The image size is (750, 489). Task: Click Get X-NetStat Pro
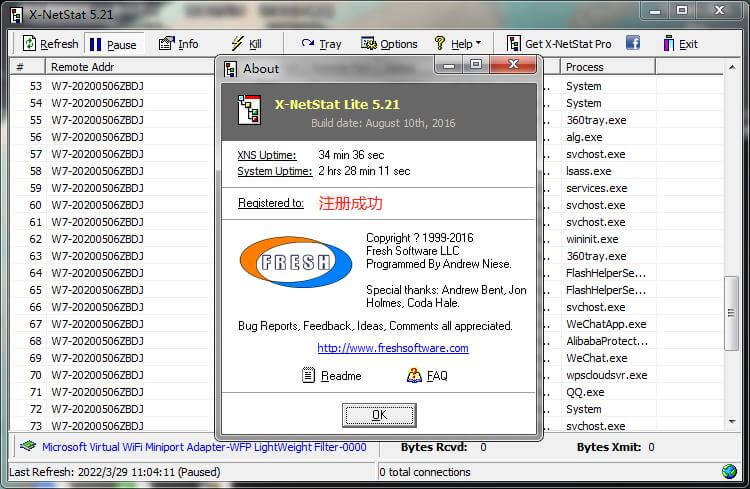pyautogui.click(x=559, y=44)
